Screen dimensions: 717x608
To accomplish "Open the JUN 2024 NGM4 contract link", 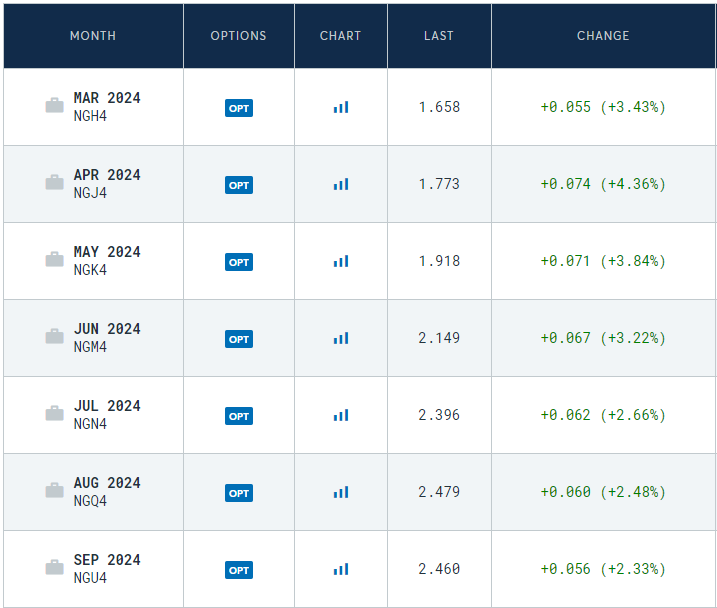I will (107, 337).
